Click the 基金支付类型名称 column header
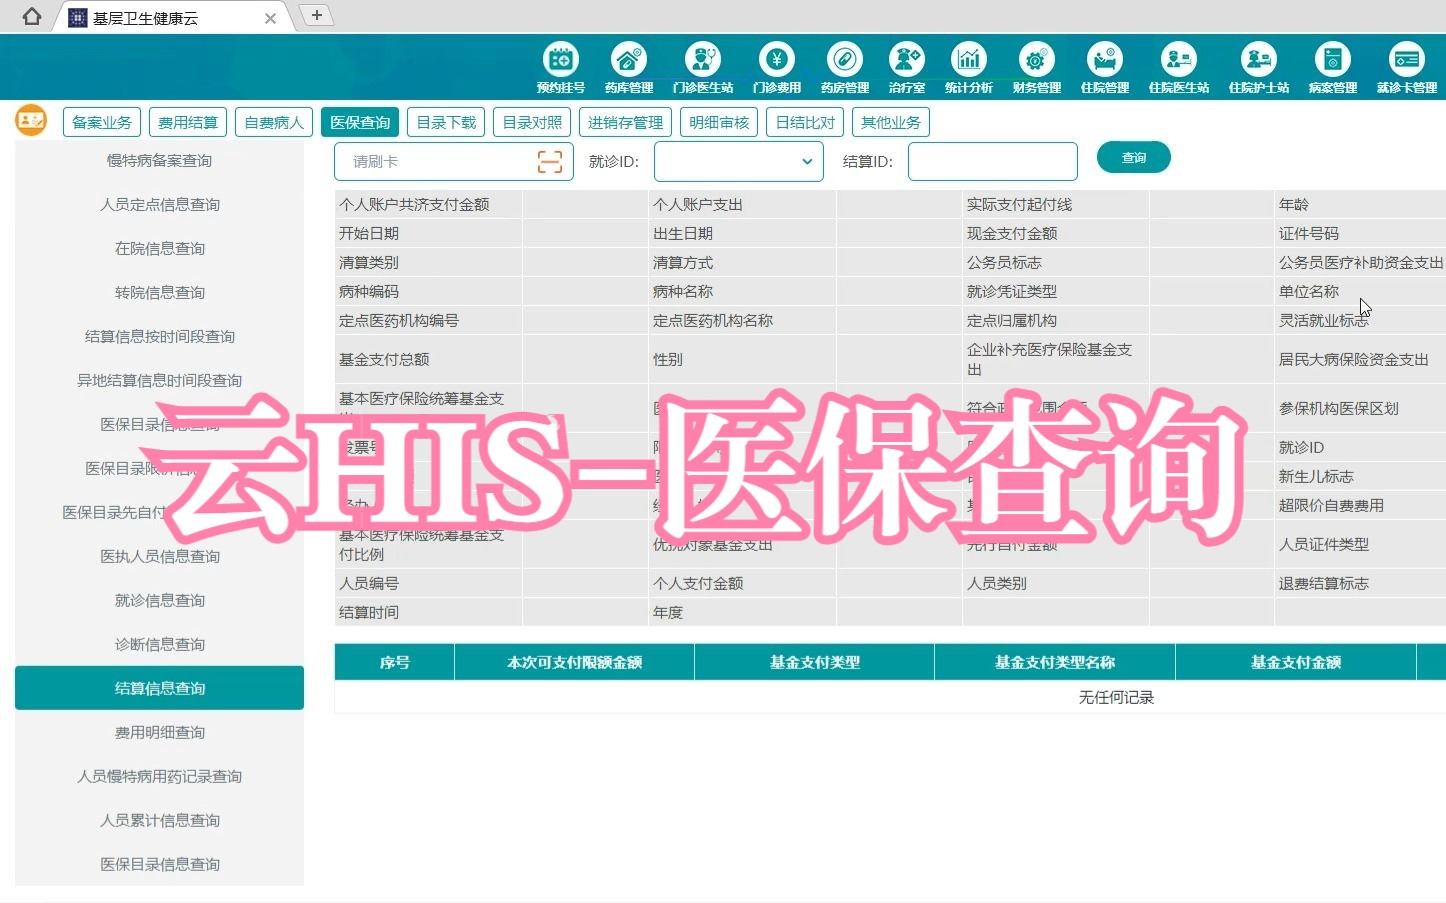 [x=1054, y=662]
